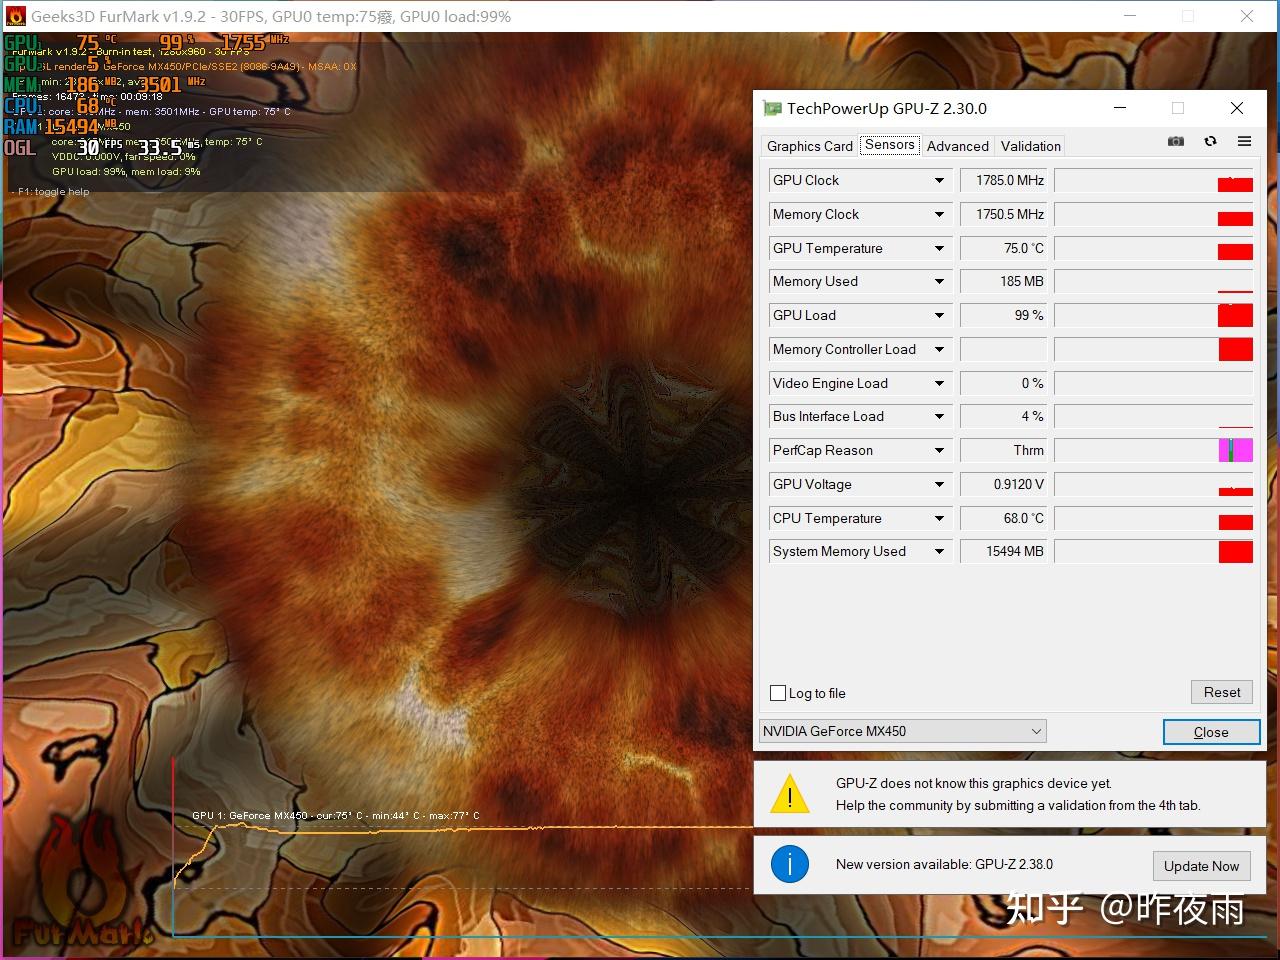
Task: Click the GPU Voltage value 0.9120 V
Action: (1004, 484)
